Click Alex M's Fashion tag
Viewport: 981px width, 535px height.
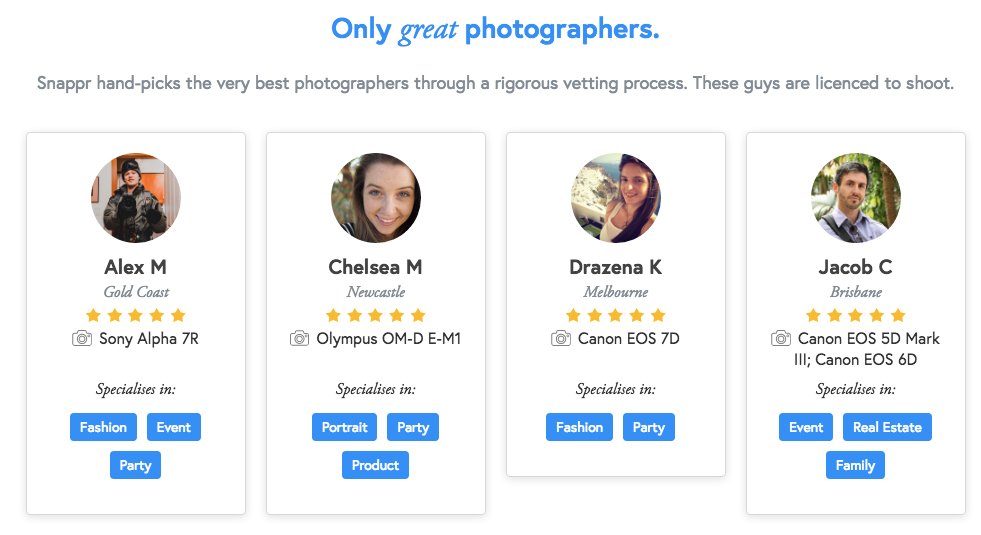pyautogui.click(x=103, y=427)
